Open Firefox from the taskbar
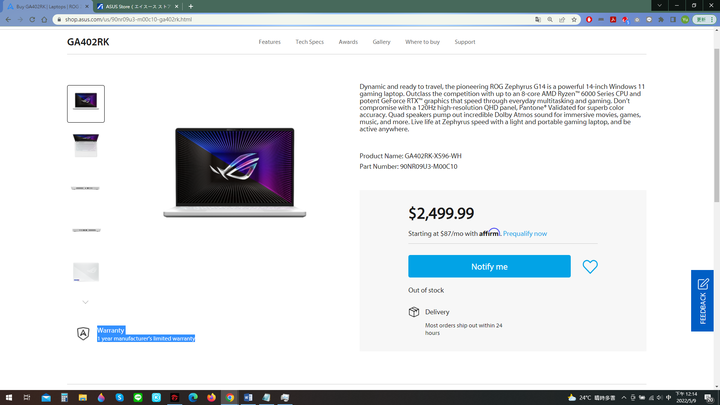 point(211,398)
